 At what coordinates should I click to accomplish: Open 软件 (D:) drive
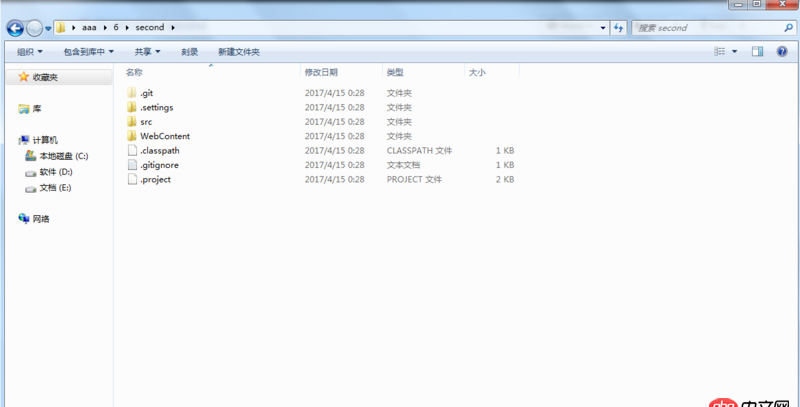click(x=56, y=172)
